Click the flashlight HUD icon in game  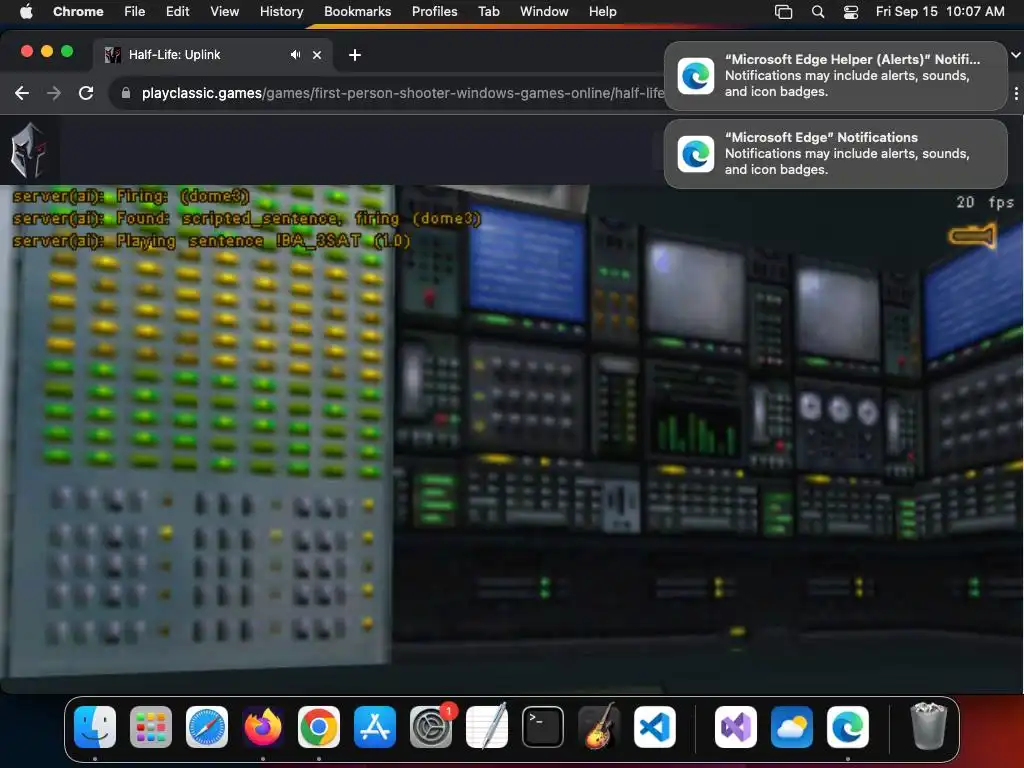tap(972, 236)
